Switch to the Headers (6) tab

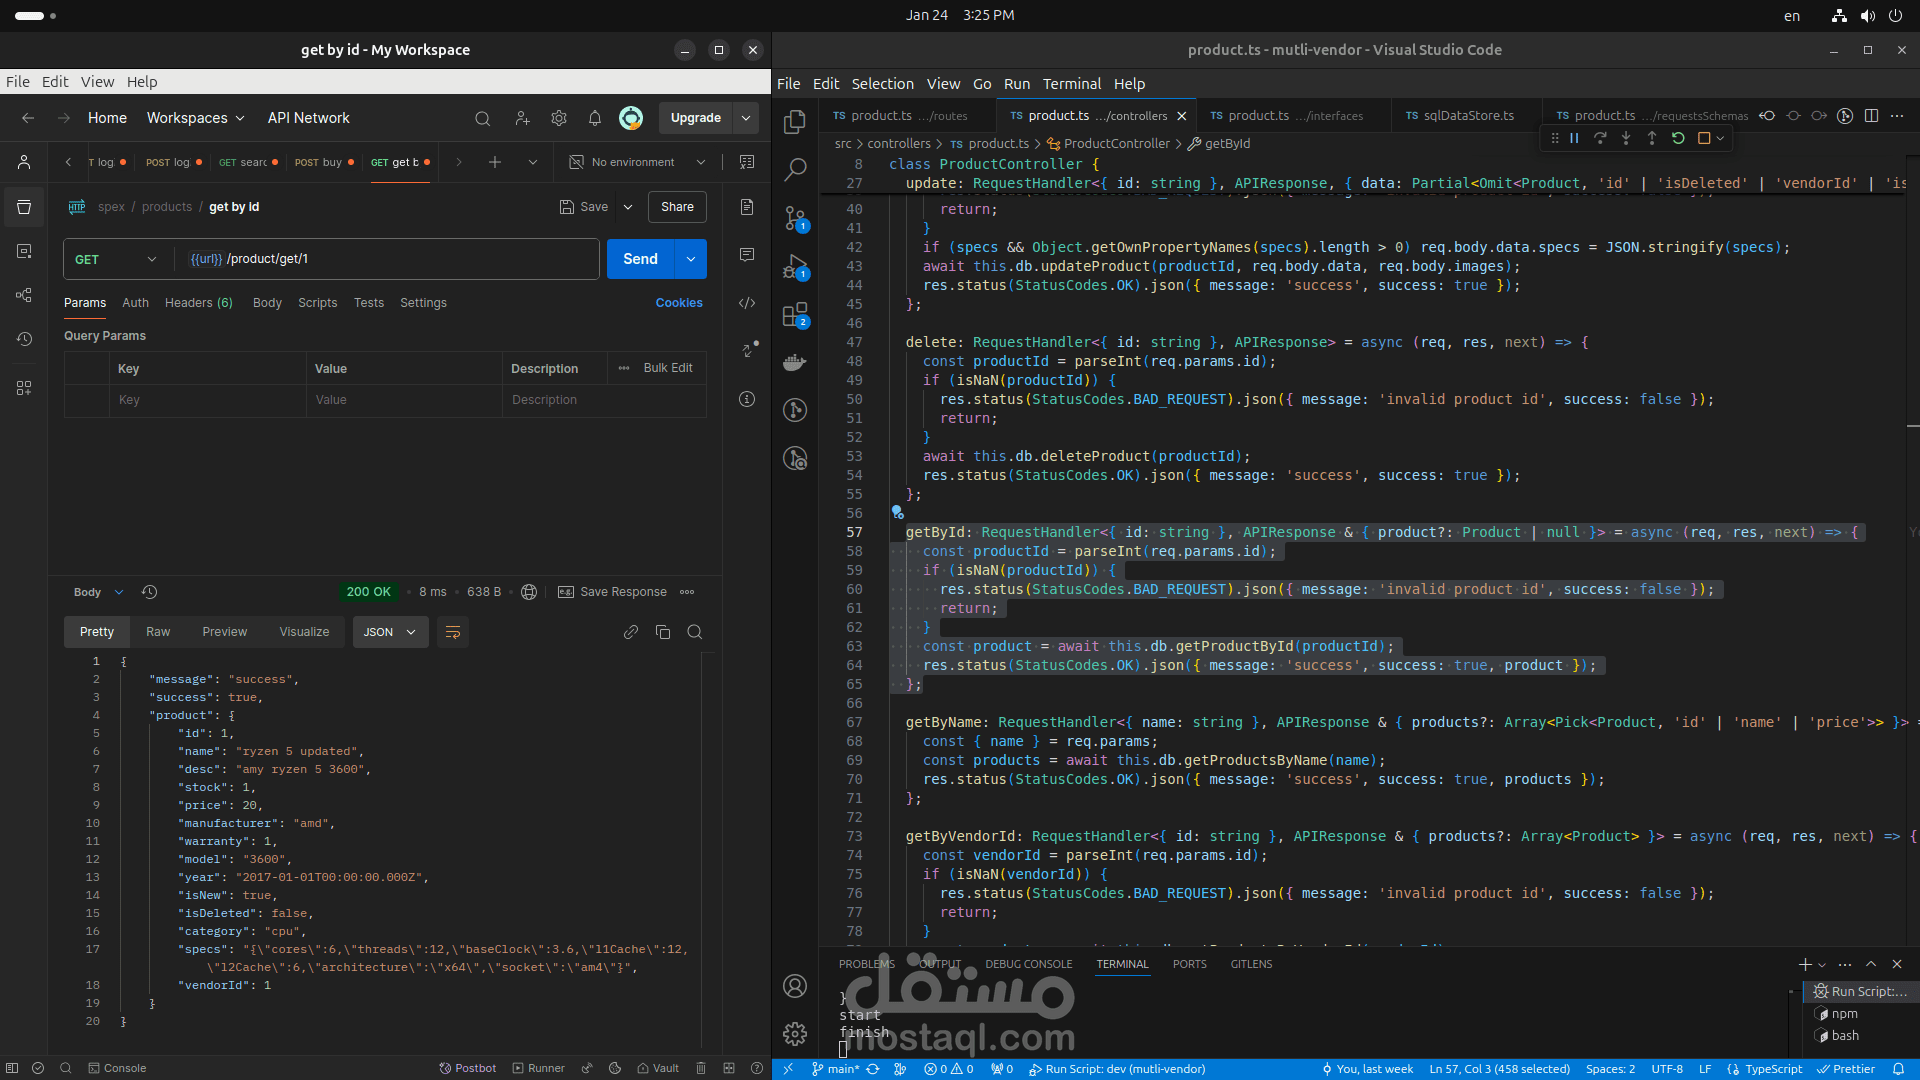(x=198, y=303)
